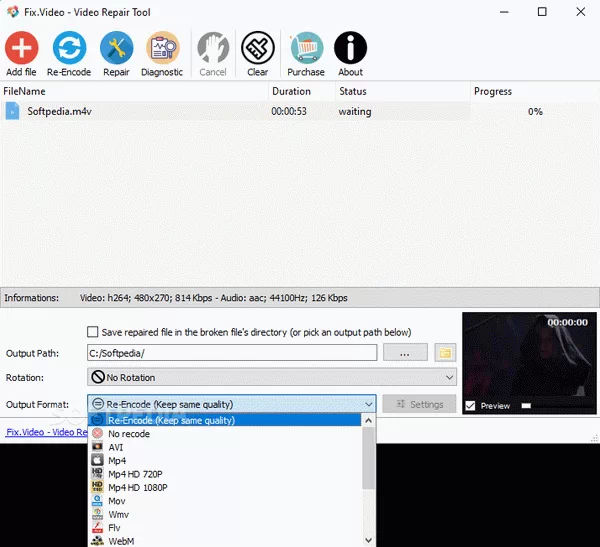Choose Re-Encode (Keep same quality) option
The height and width of the screenshot is (547, 600).
coord(225,420)
